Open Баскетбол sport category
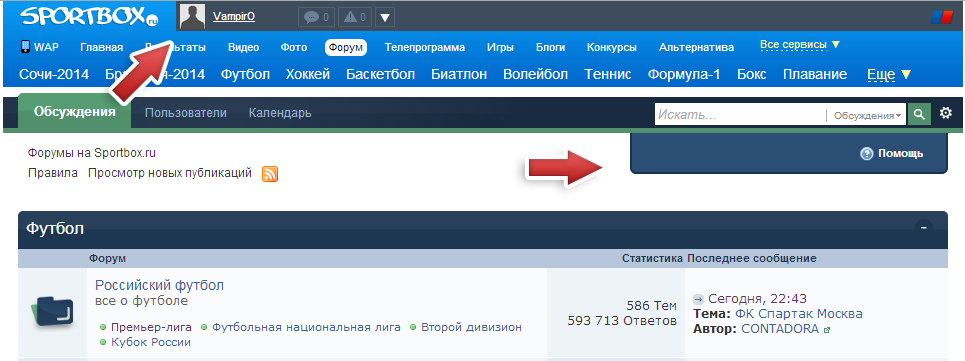 pyautogui.click(x=380, y=74)
